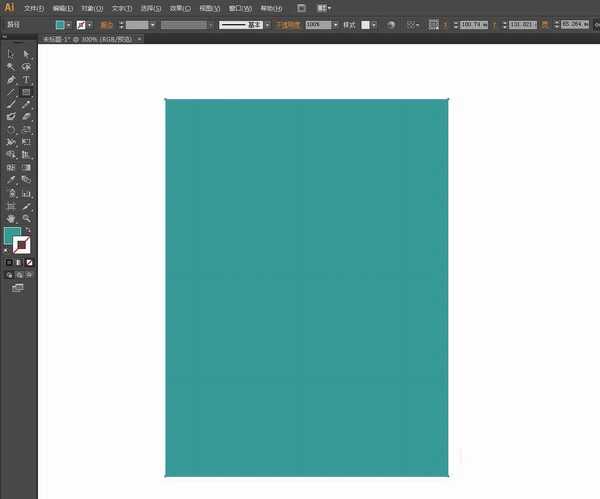Open the 文件 (File) menu

(35, 8)
